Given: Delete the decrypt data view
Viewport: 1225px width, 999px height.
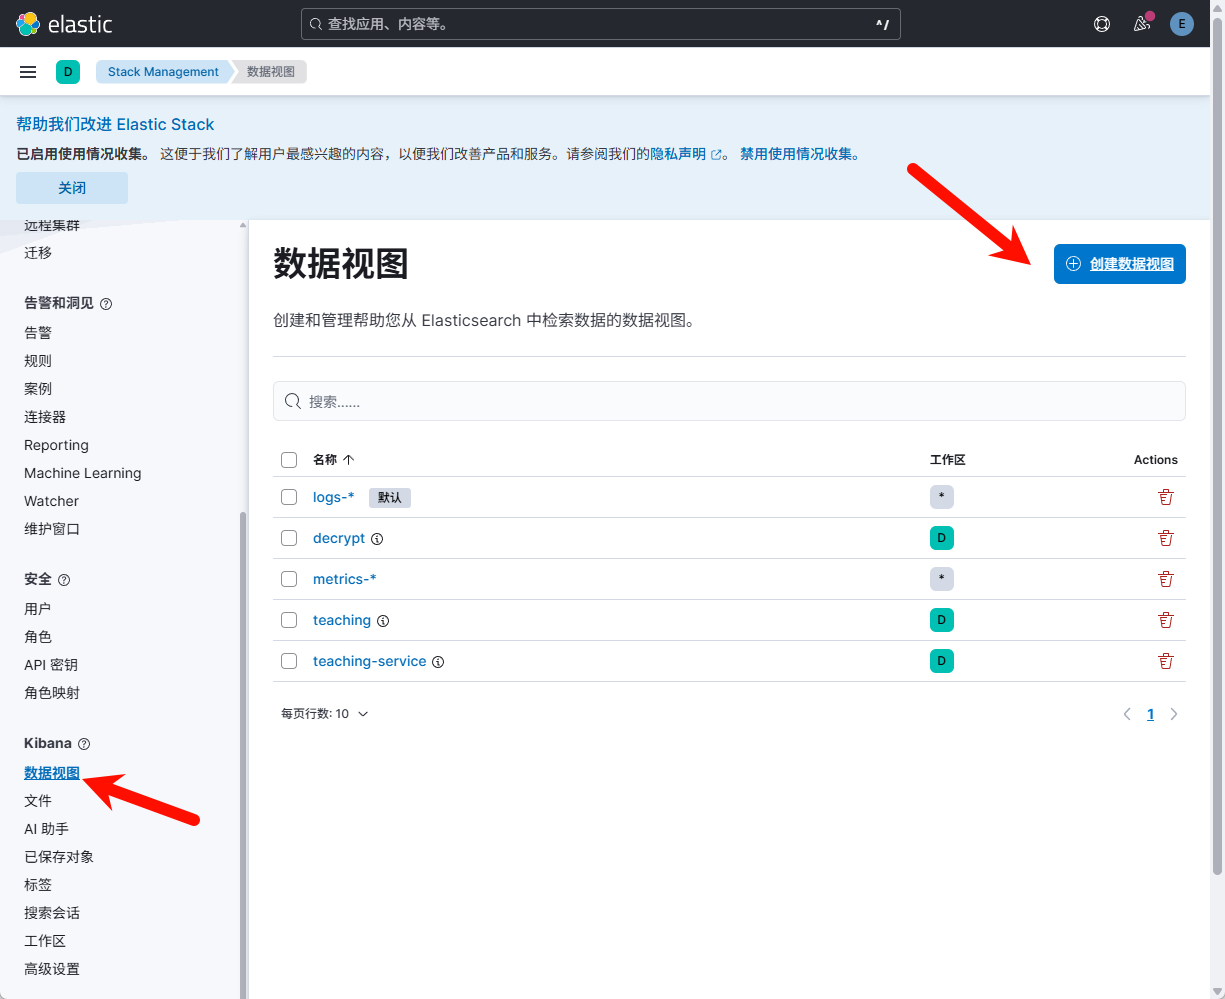Looking at the screenshot, I should pos(1165,538).
